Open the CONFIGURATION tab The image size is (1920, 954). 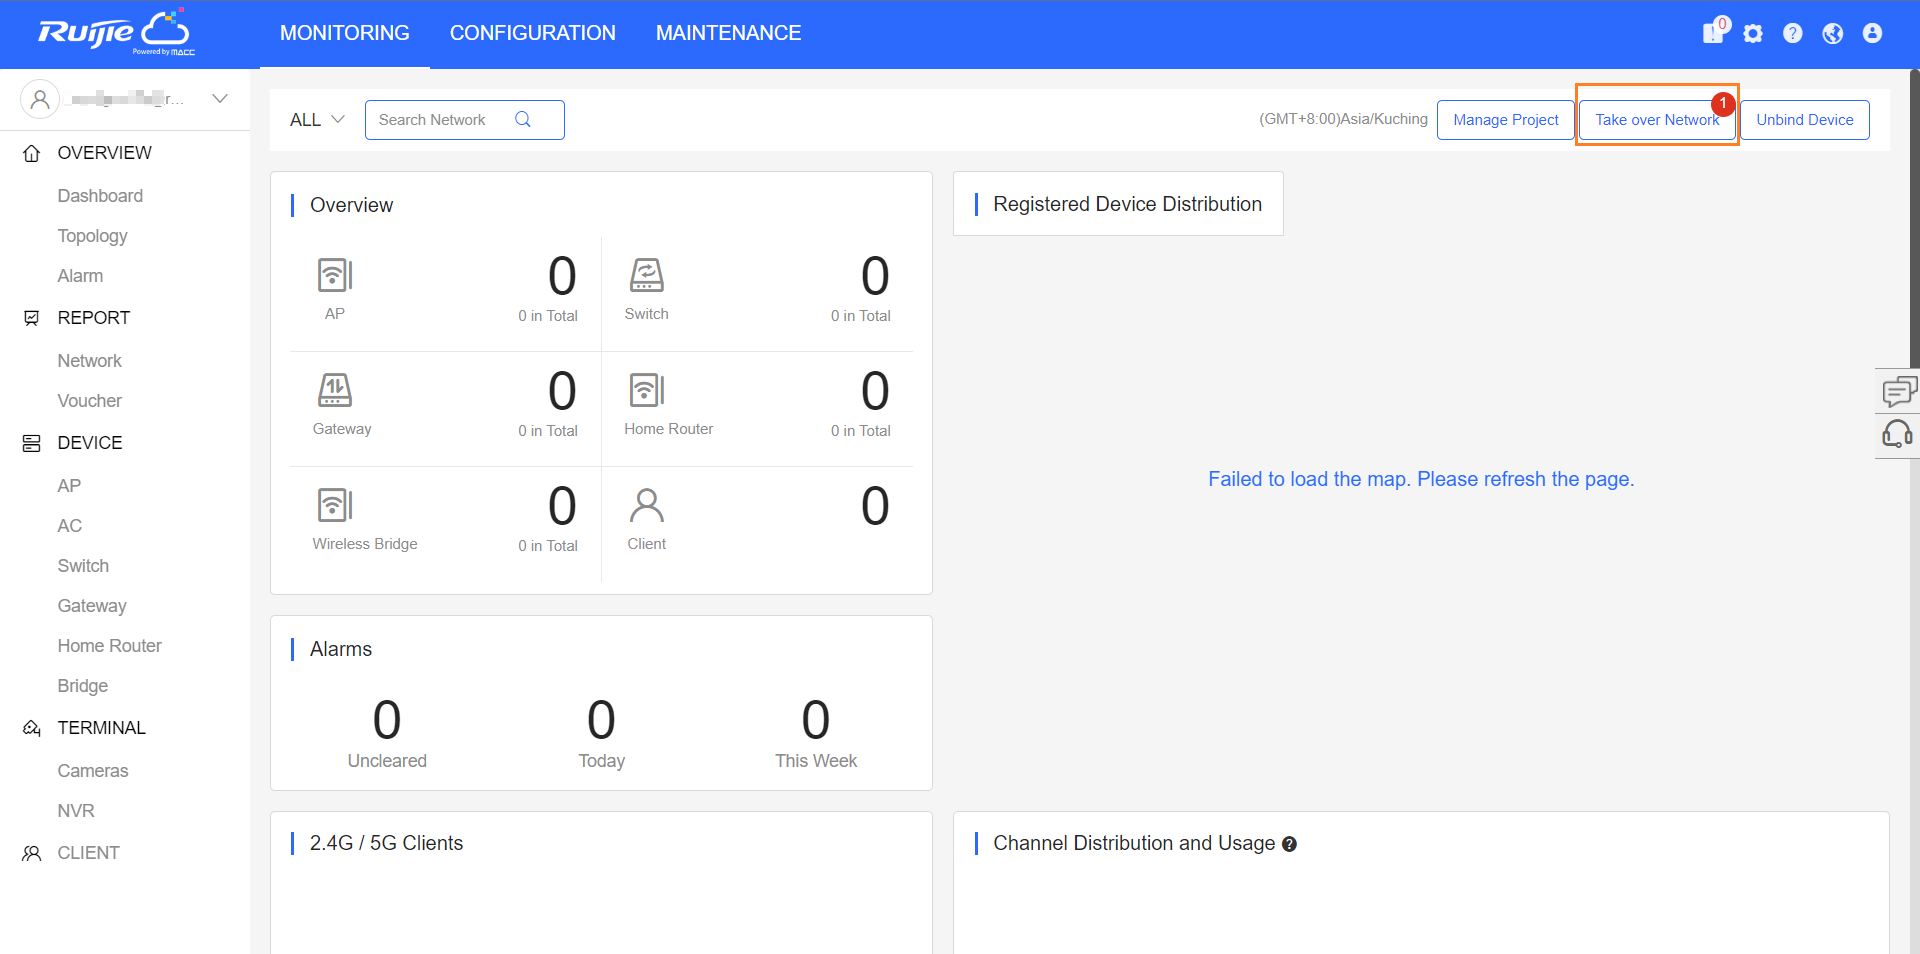coord(532,33)
